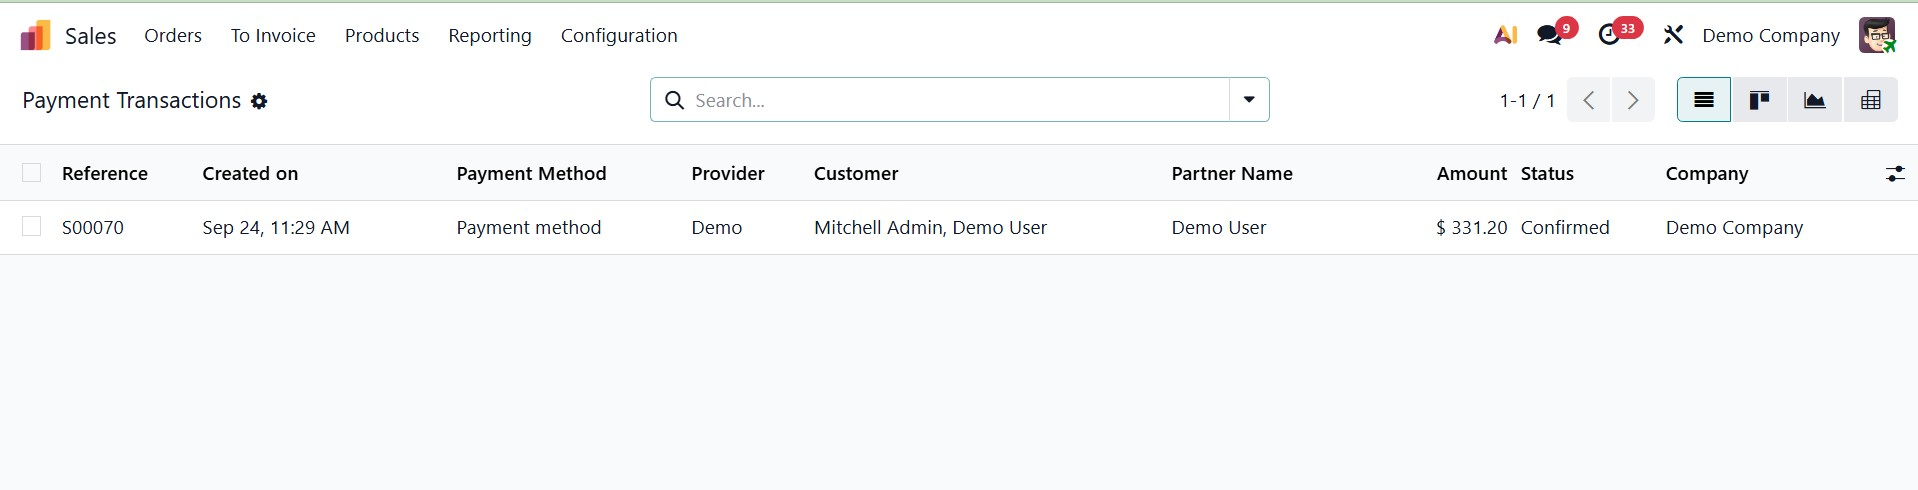The image size is (1918, 490).
Task: Toggle the select-all header checkbox
Action: click(x=32, y=173)
